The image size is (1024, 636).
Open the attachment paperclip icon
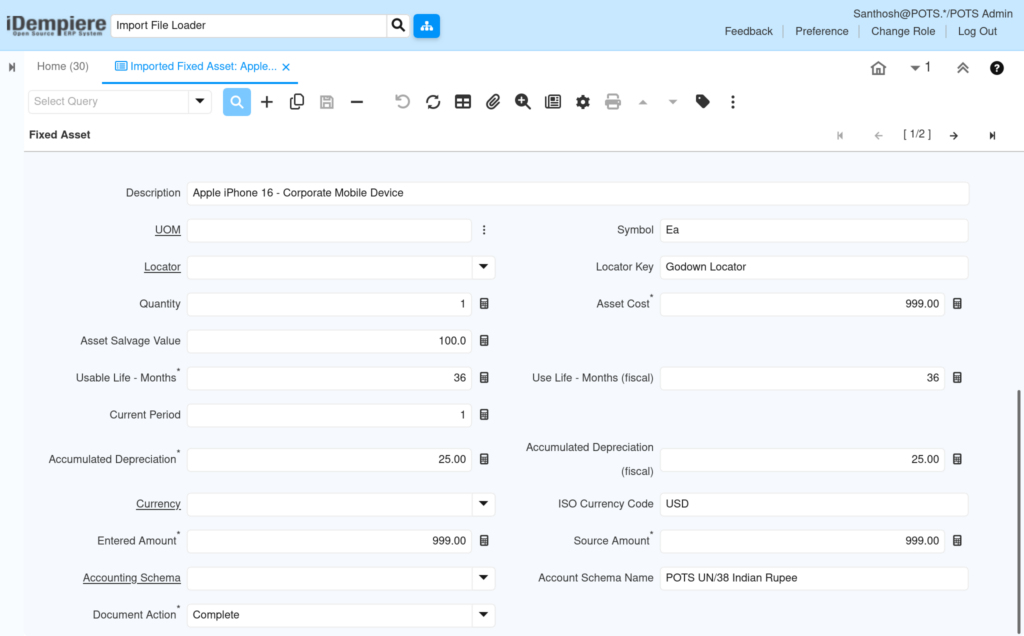tap(492, 102)
